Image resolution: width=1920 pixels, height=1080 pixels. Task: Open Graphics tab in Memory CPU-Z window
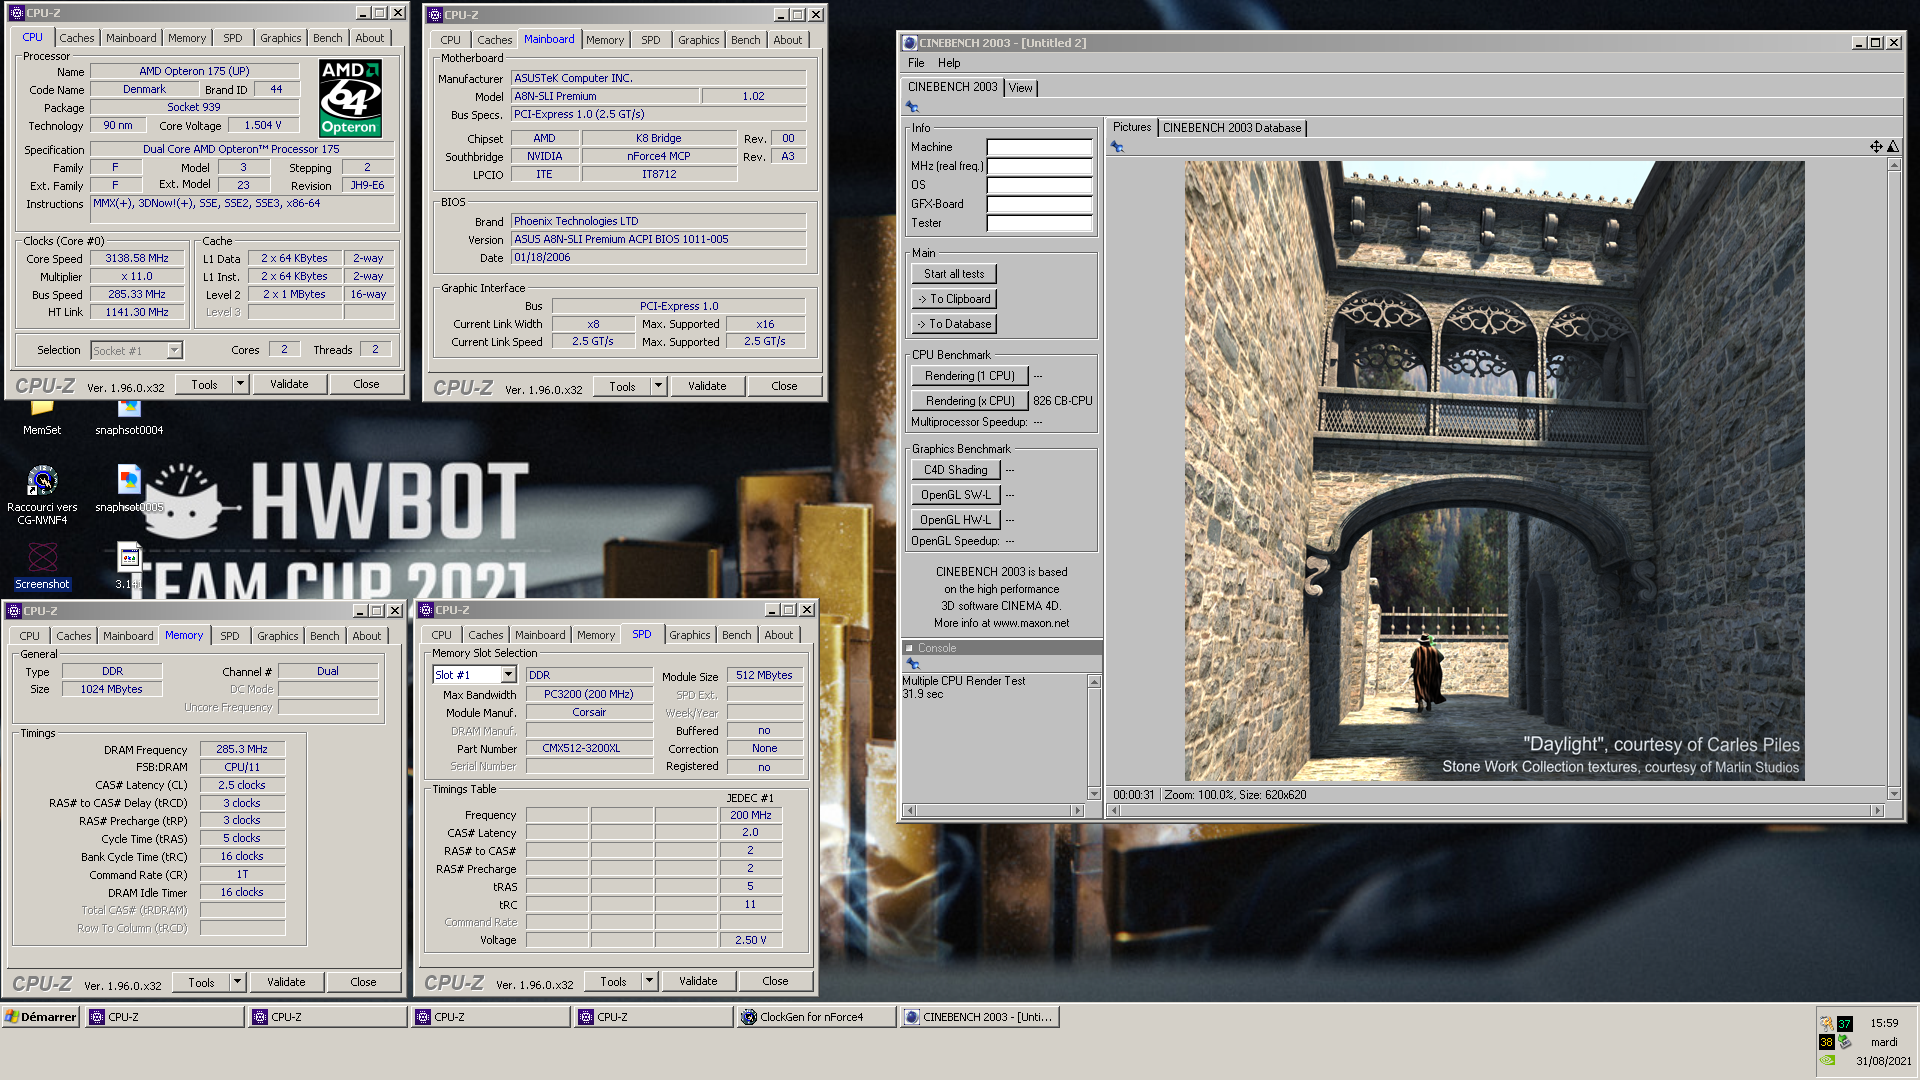tap(277, 636)
